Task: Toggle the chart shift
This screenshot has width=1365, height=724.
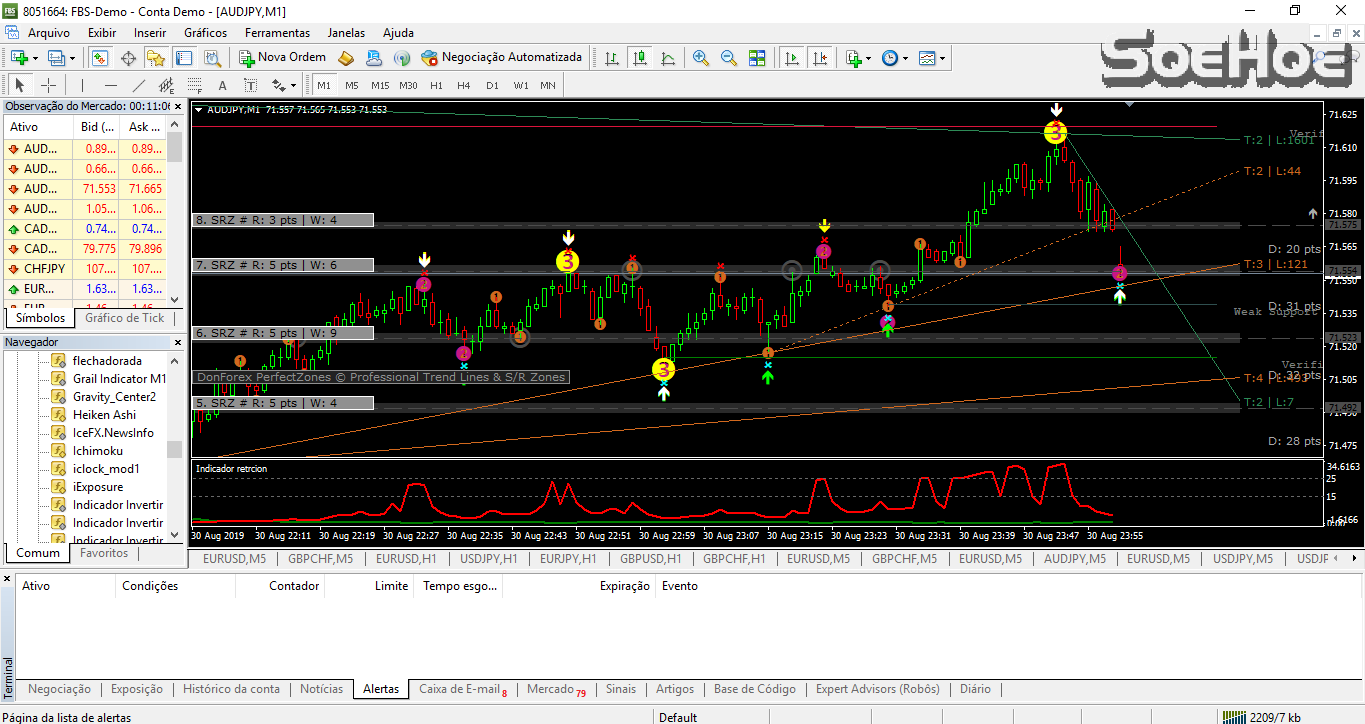Action: (x=821, y=57)
